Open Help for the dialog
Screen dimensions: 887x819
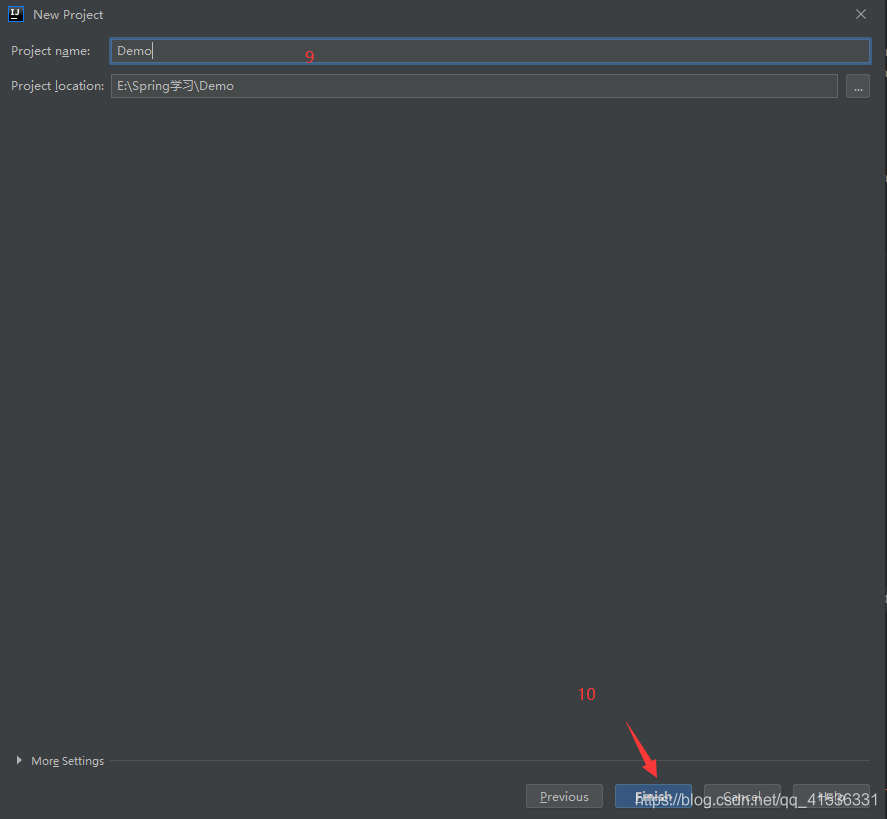(831, 796)
